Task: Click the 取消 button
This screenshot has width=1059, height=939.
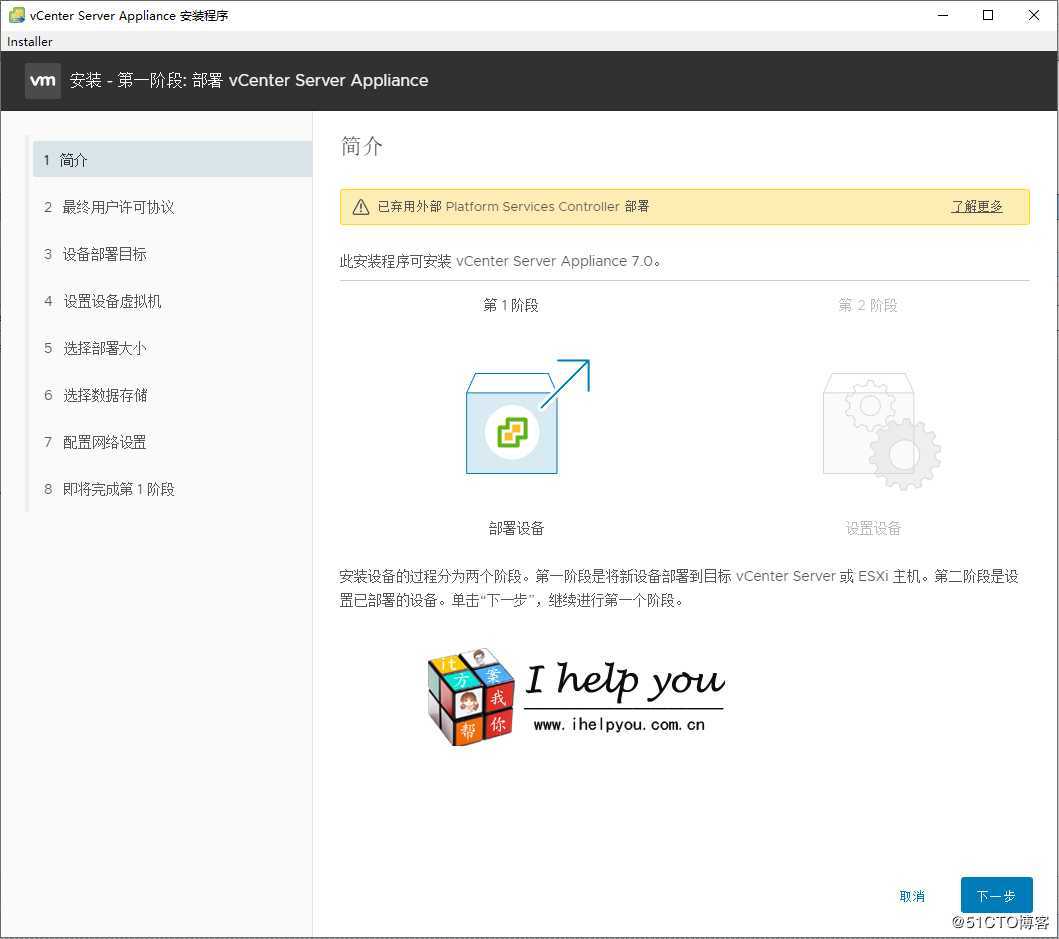Action: 912,896
